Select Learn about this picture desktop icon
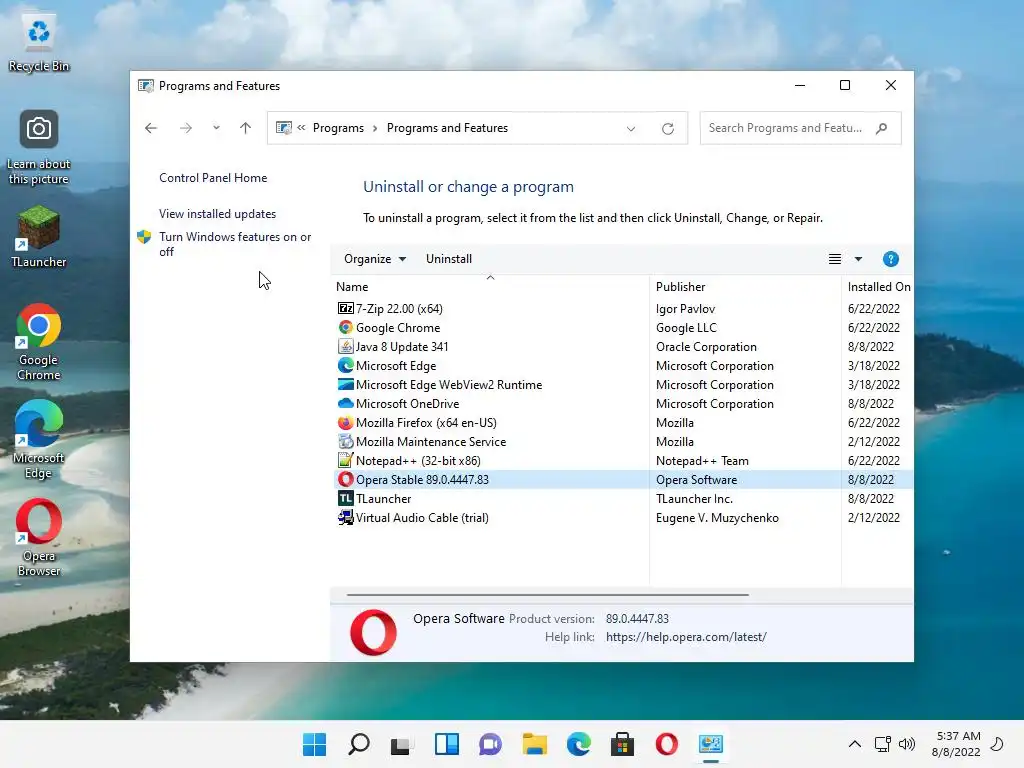 (x=39, y=148)
